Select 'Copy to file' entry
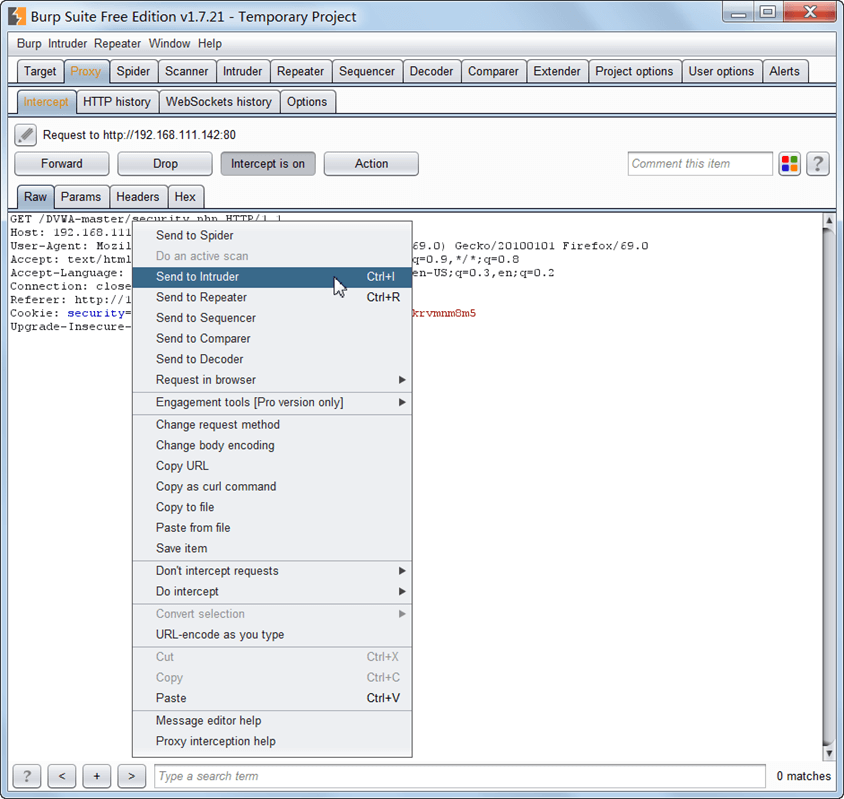Viewport: 844px width, 799px height. click(x=272, y=507)
